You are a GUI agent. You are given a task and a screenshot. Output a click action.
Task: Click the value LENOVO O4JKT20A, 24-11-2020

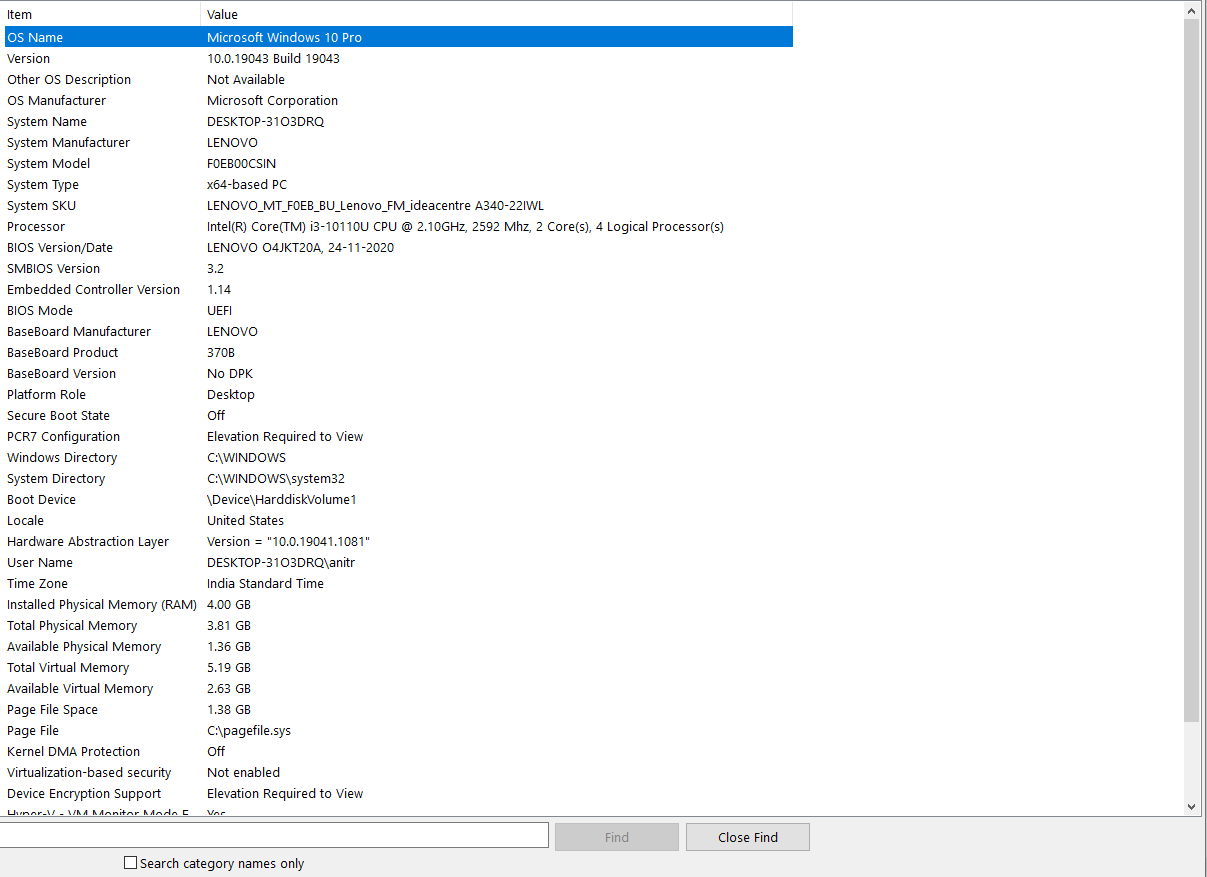(300, 247)
